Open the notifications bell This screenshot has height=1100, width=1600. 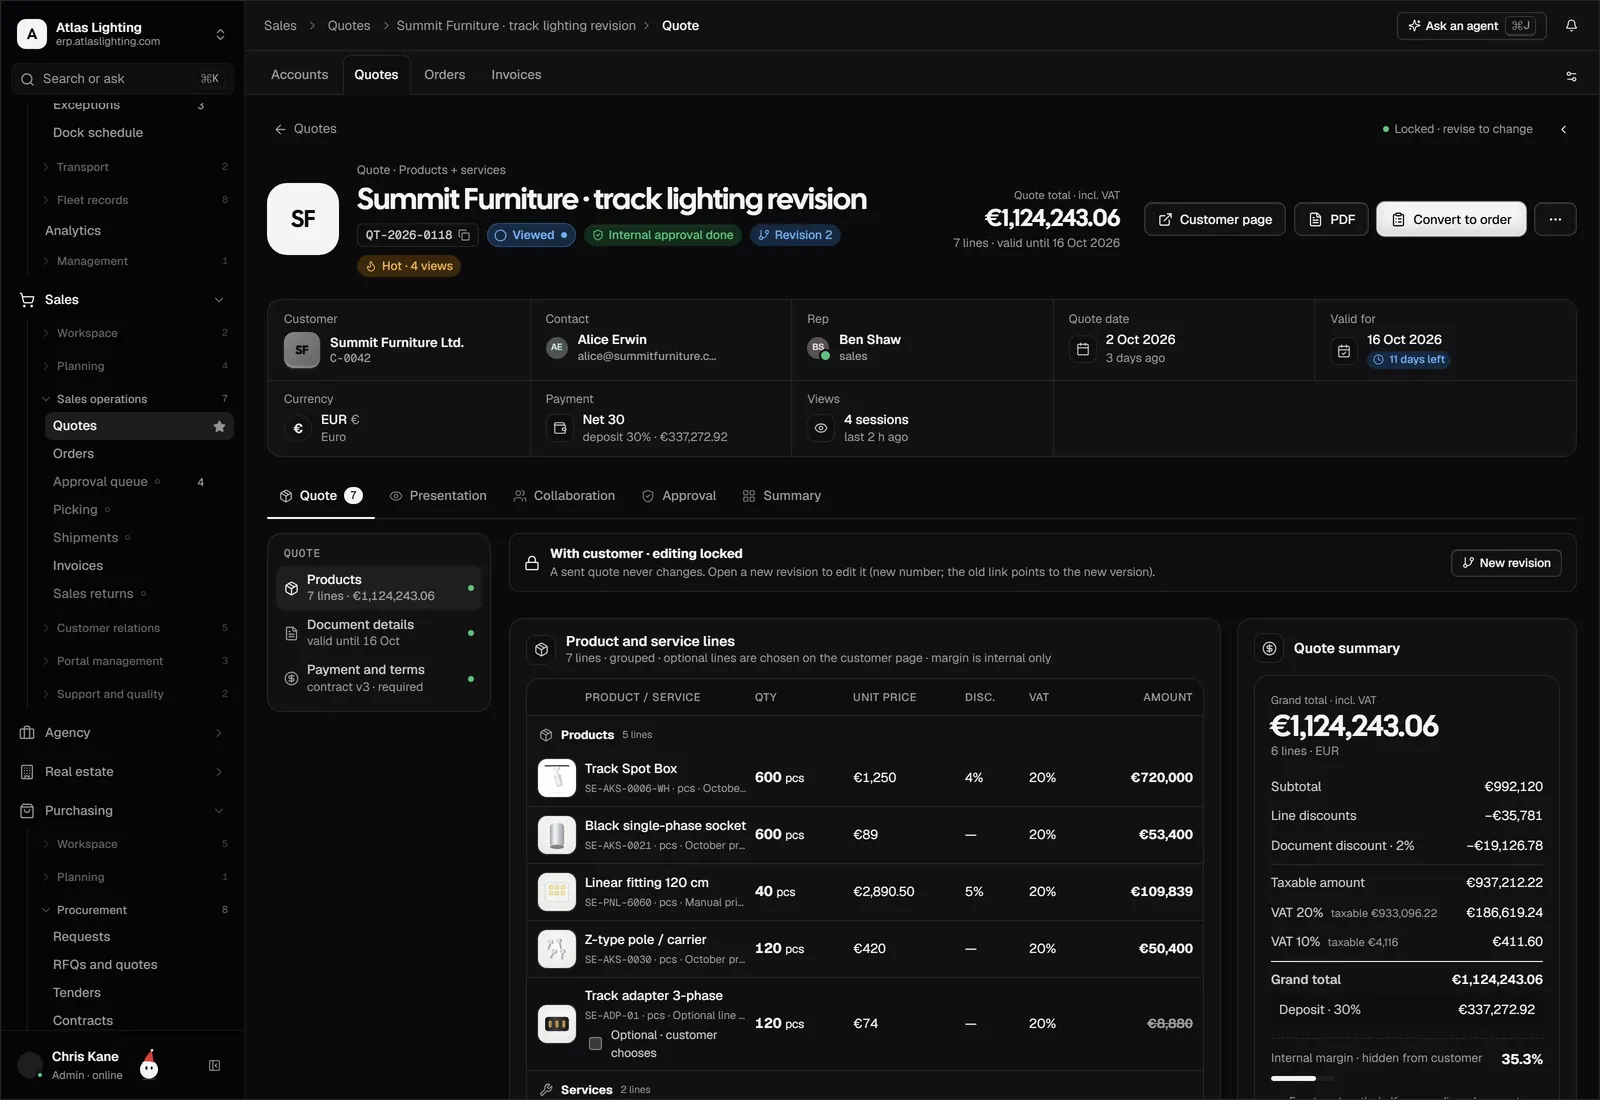(x=1571, y=26)
